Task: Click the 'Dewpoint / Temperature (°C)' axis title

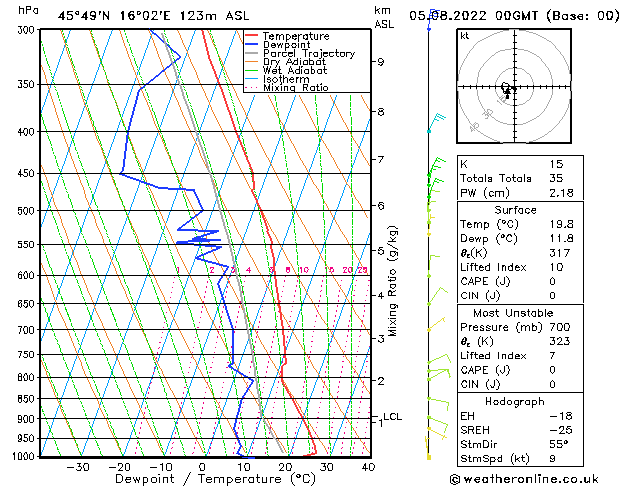Action: click(x=215, y=479)
